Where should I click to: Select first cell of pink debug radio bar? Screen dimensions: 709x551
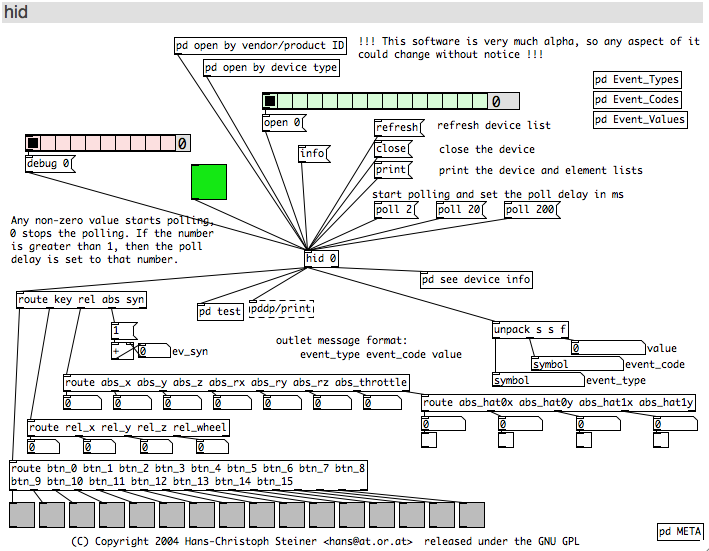[x=33, y=143]
